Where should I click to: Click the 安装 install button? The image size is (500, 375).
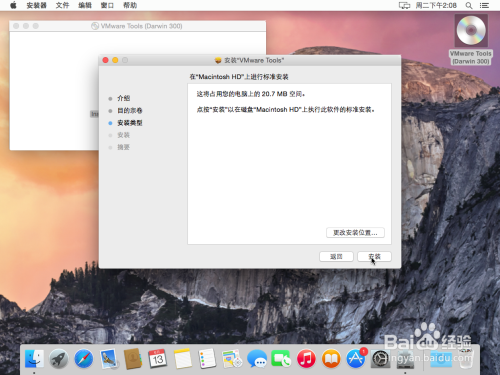[x=374, y=256]
